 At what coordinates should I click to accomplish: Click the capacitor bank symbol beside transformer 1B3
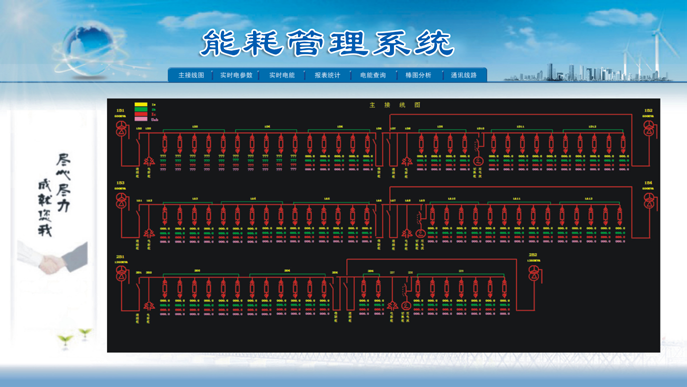click(x=149, y=233)
